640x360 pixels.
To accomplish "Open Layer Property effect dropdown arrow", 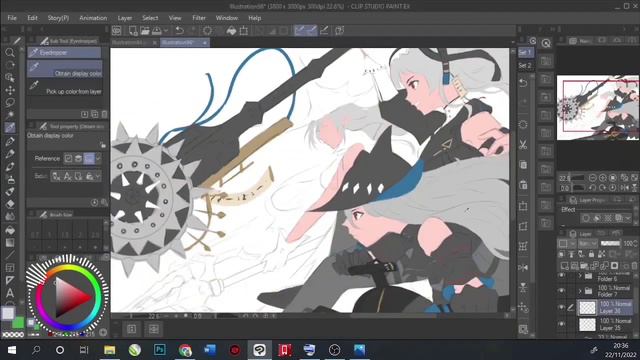I will tap(628, 218).
